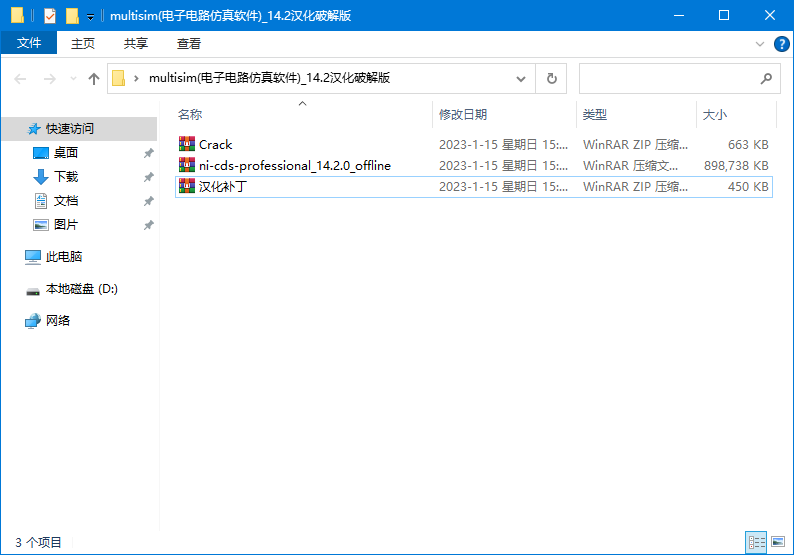794x555 pixels.
Task: Click the properties checkmark quick access icon
Action: tap(50, 16)
